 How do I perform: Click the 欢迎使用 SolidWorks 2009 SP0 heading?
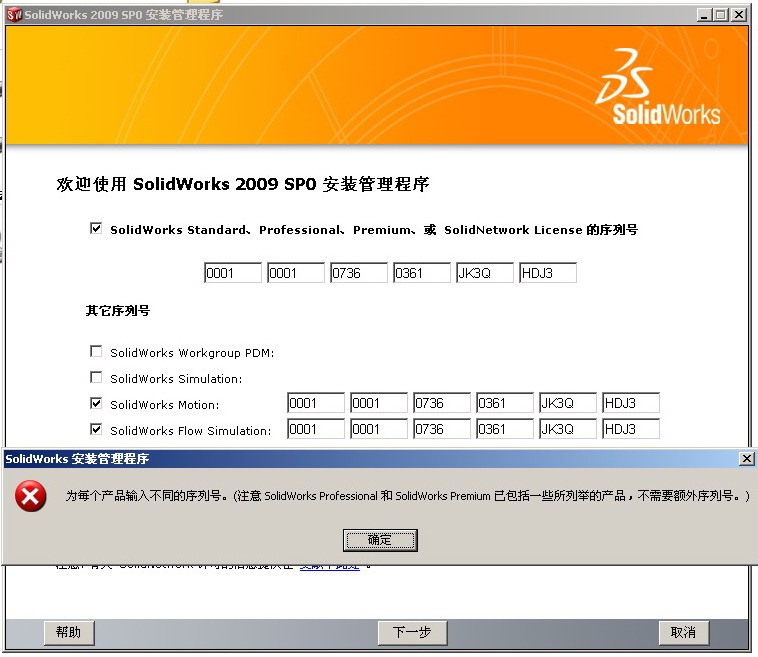tap(243, 184)
